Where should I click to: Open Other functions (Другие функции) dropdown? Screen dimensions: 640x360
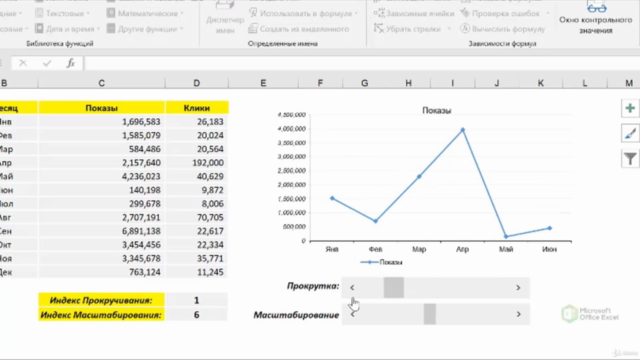[144, 29]
